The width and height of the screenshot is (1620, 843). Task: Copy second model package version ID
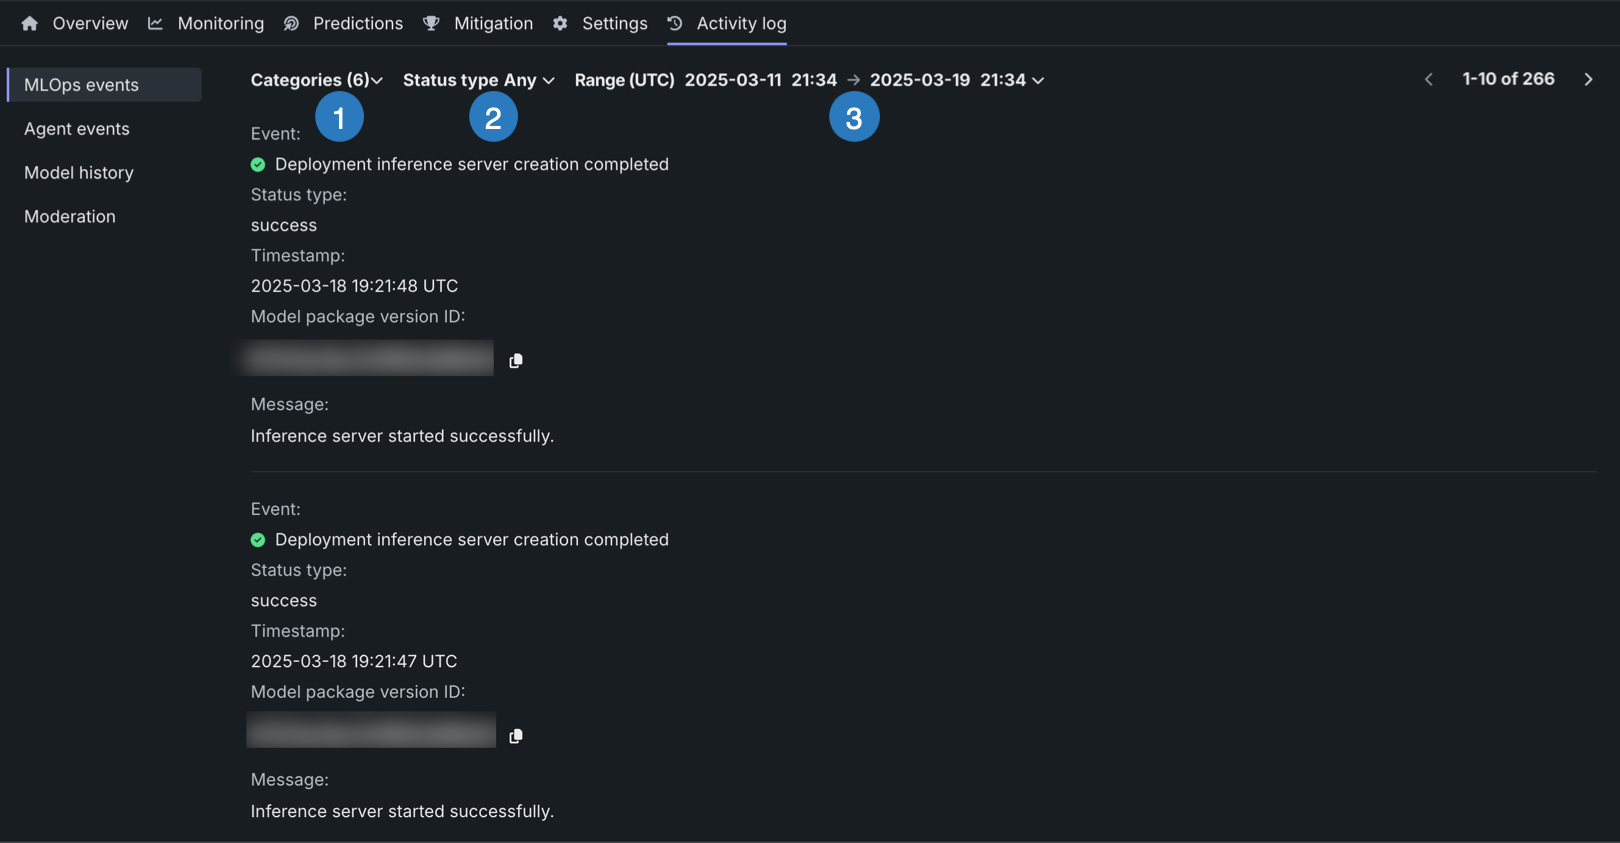[516, 736]
